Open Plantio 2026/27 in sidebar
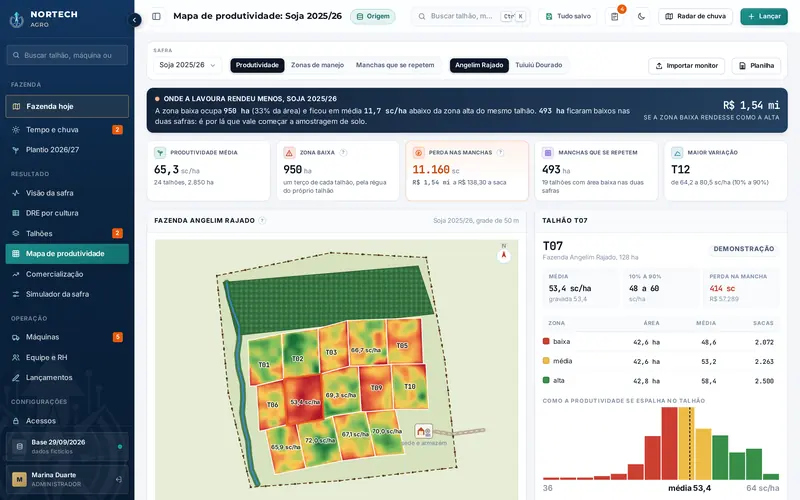Image resolution: width=800 pixels, height=500 pixels. pyautogui.click(x=67, y=149)
